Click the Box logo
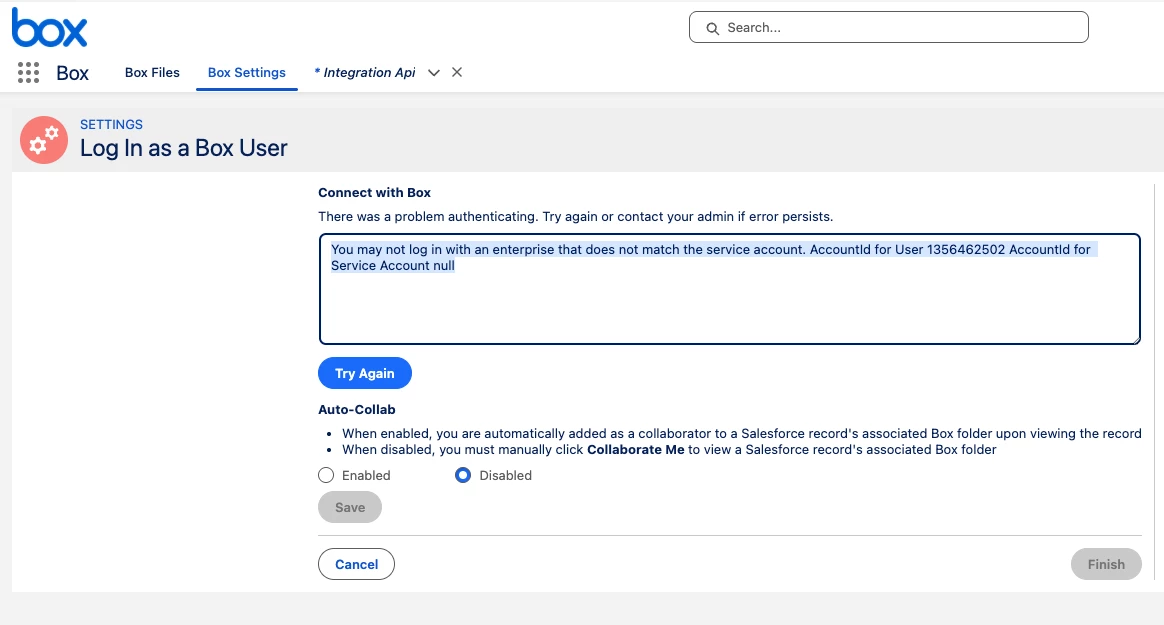Image resolution: width=1164 pixels, height=625 pixels. point(49,28)
